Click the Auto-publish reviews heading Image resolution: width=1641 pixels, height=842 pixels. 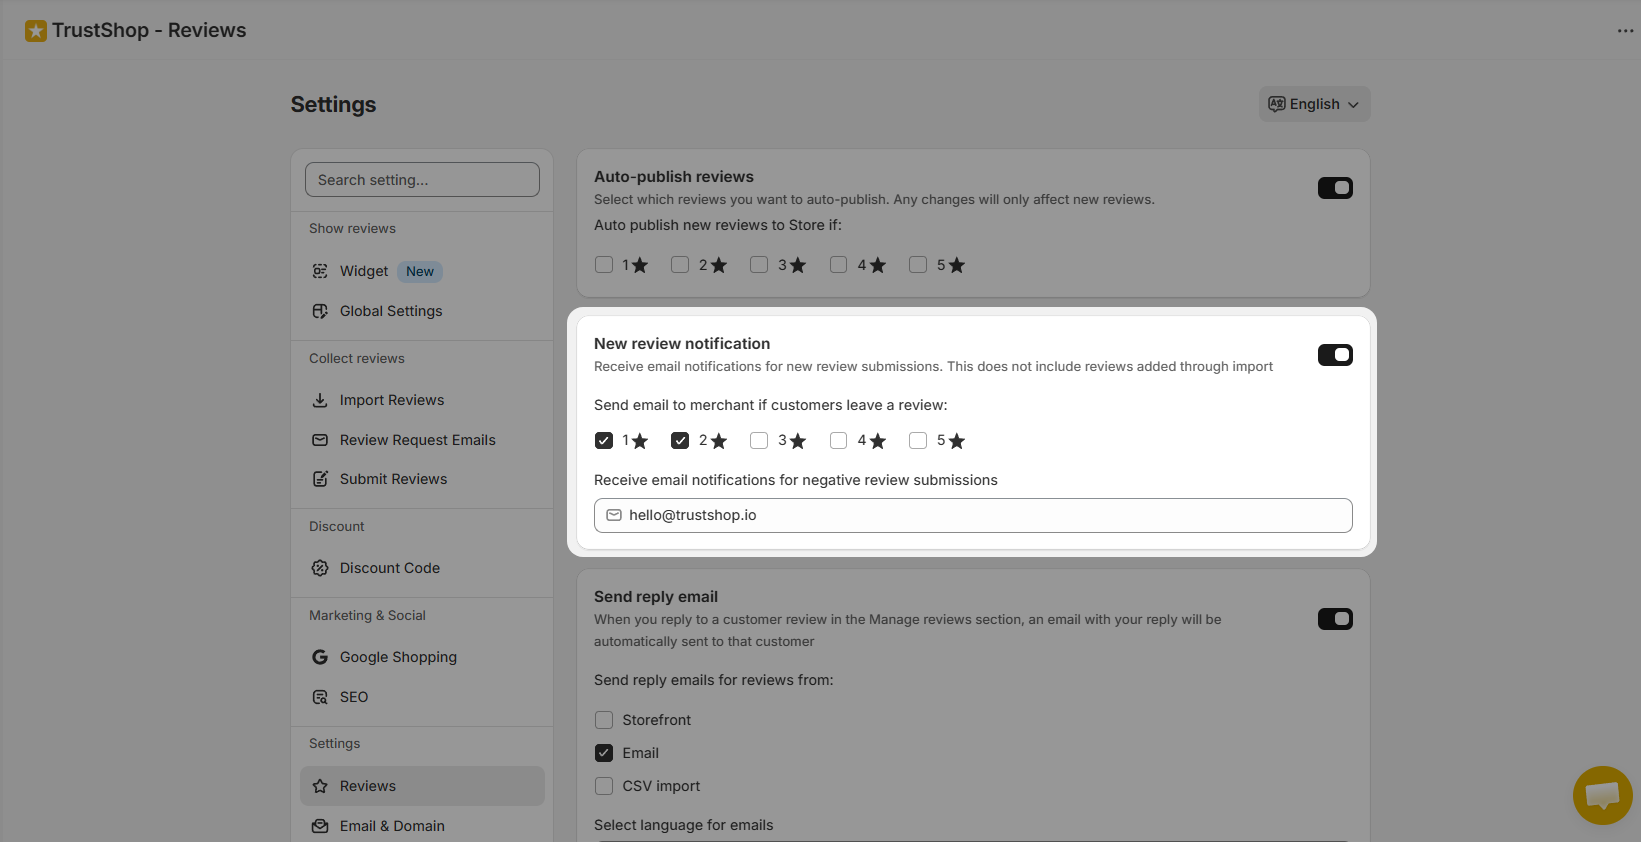coord(674,177)
